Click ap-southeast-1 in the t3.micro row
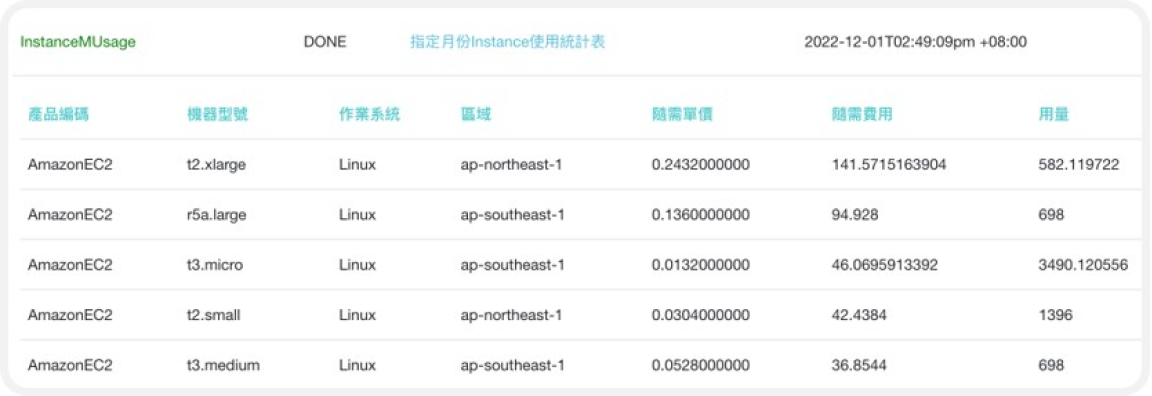The image size is (1152, 396). (512, 264)
